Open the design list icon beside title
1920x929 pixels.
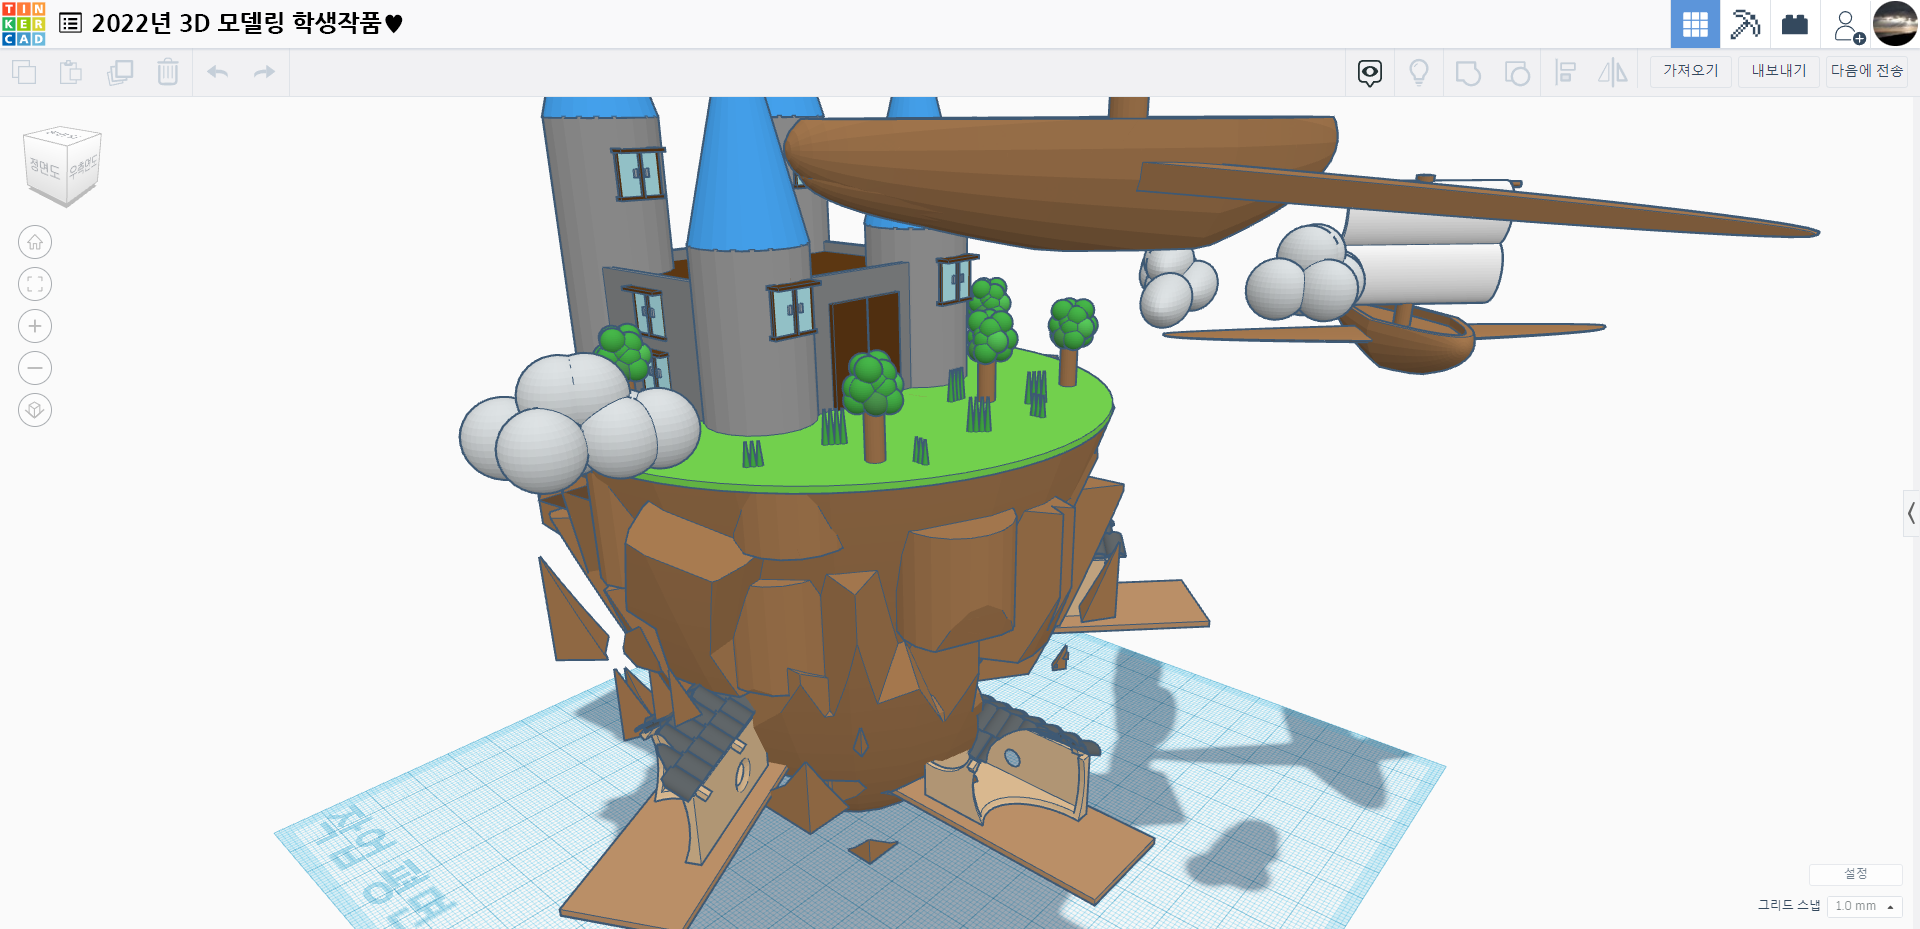71,23
